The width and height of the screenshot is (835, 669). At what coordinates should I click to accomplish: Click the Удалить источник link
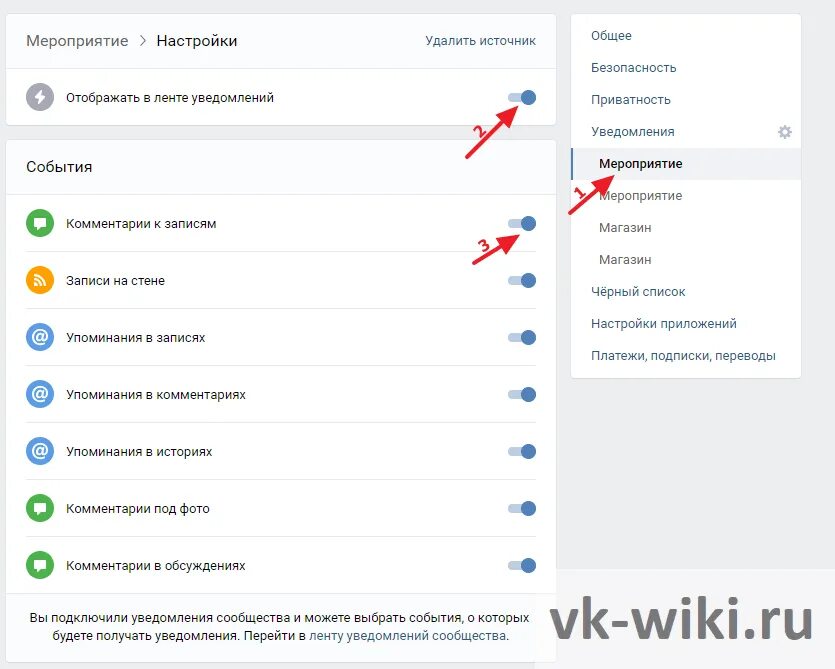pyautogui.click(x=480, y=41)
